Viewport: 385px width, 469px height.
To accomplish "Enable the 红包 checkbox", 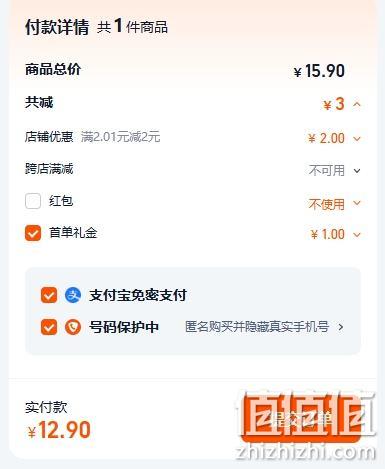I will (x=33, y=201).
